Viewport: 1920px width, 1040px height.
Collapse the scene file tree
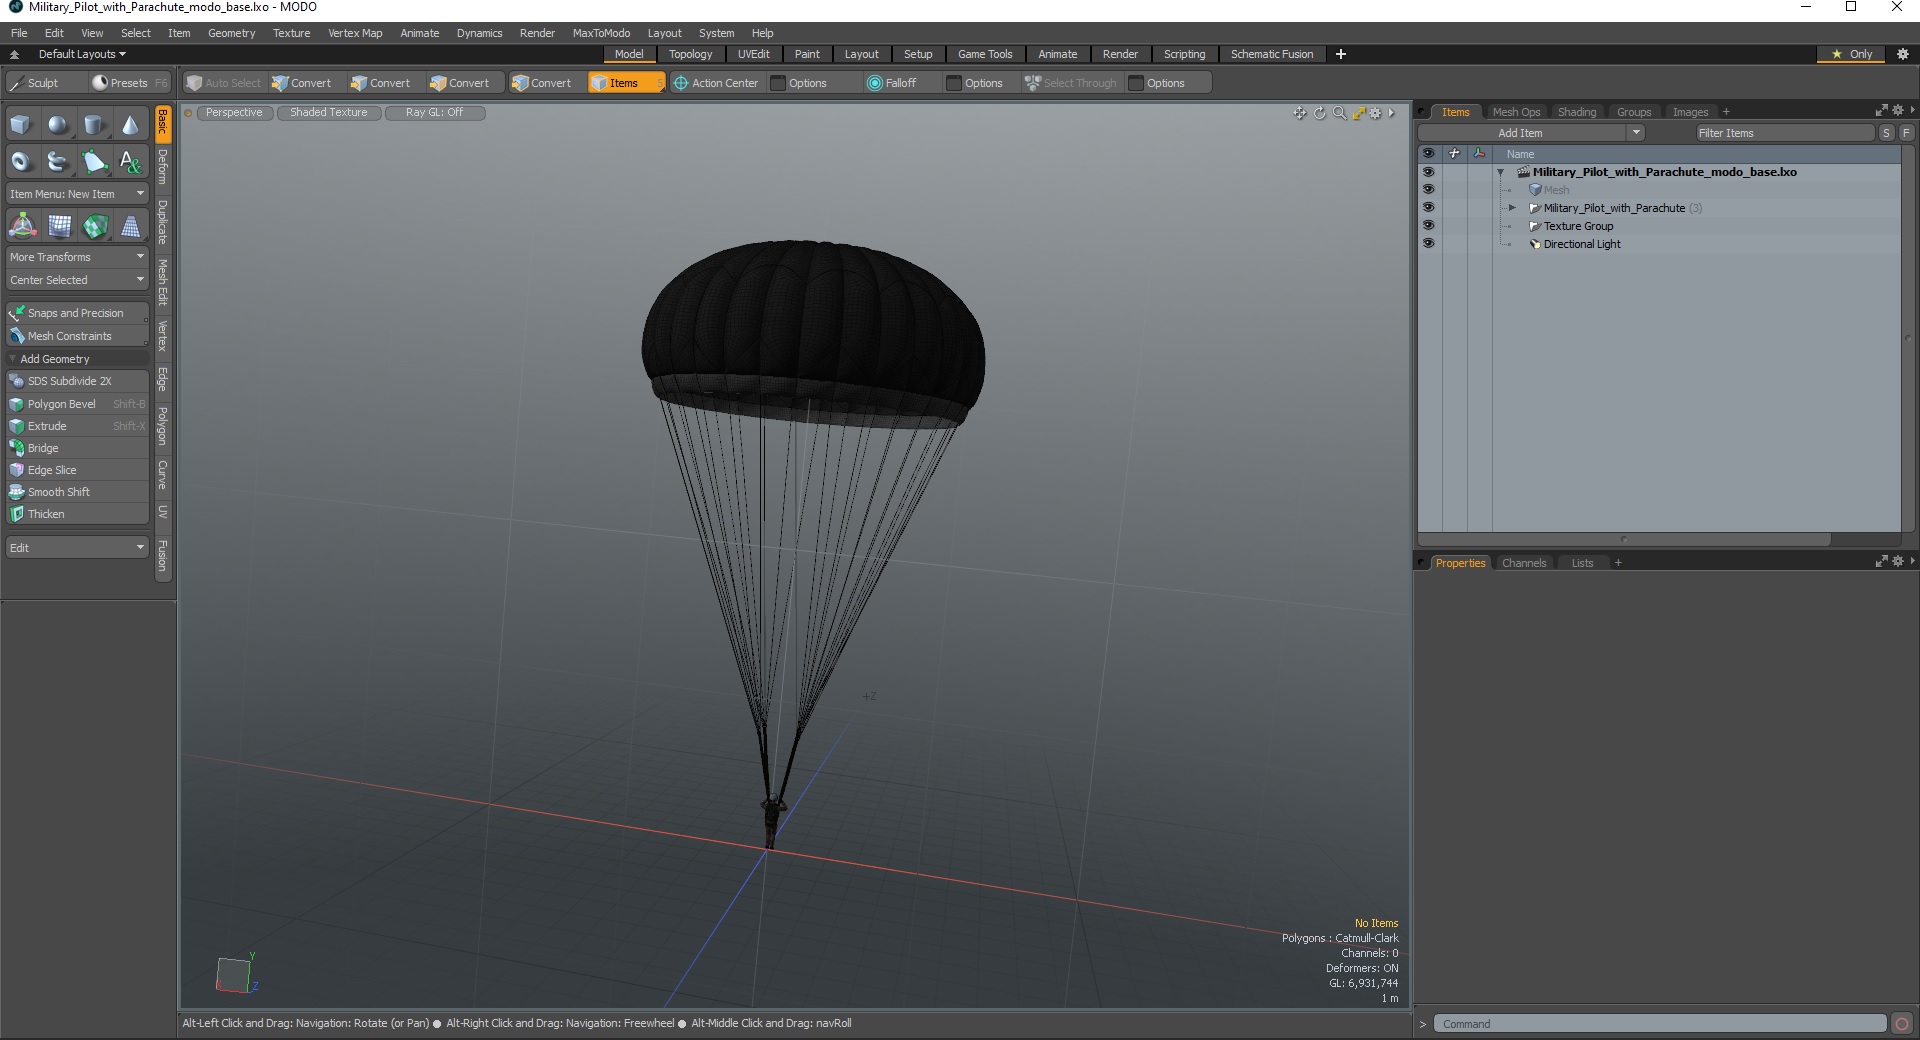coord(1500,172)
